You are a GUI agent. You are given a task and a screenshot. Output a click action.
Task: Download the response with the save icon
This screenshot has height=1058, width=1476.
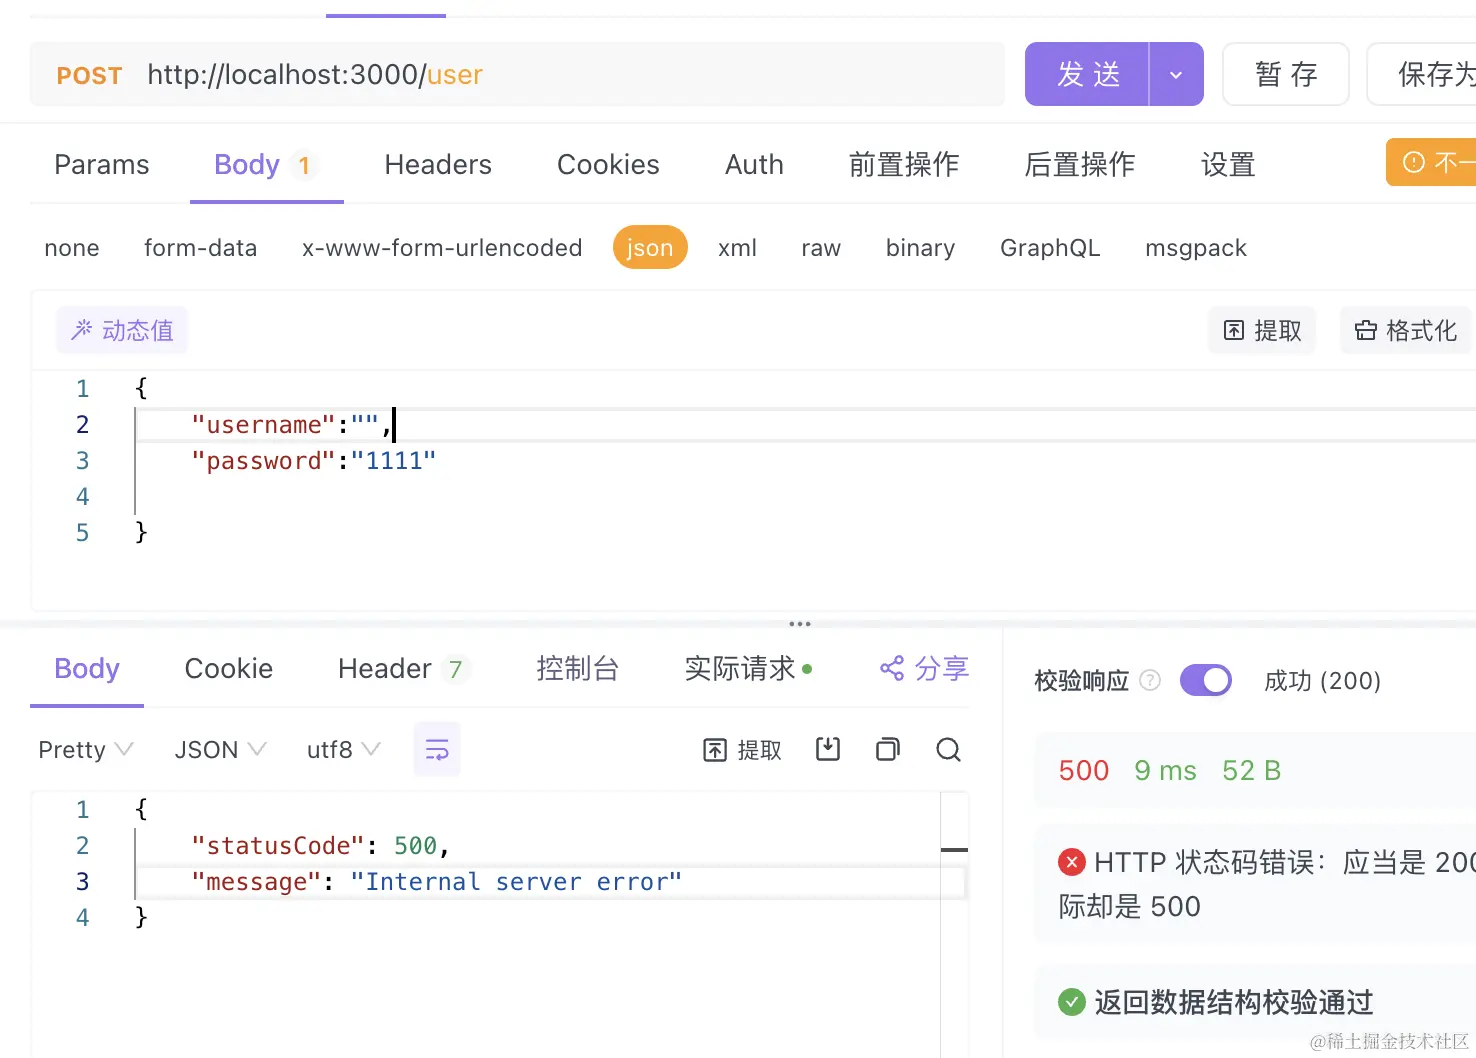click(828, 749)
